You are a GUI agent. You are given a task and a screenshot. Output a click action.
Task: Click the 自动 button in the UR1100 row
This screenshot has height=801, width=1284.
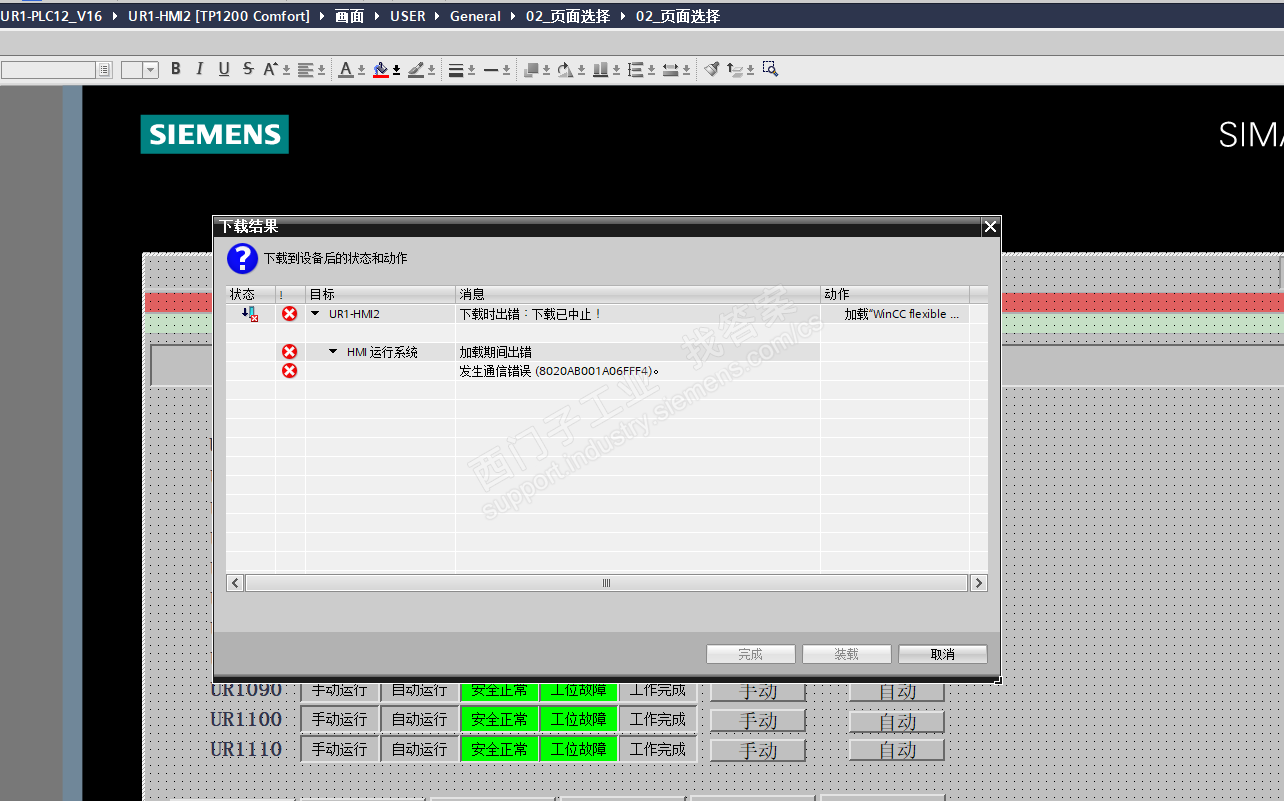coord(897,720)
